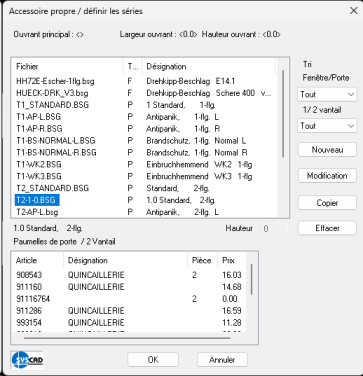The image size is (363, 376).
Task: Click the Désignation header in file list
Action: (209, 66)
